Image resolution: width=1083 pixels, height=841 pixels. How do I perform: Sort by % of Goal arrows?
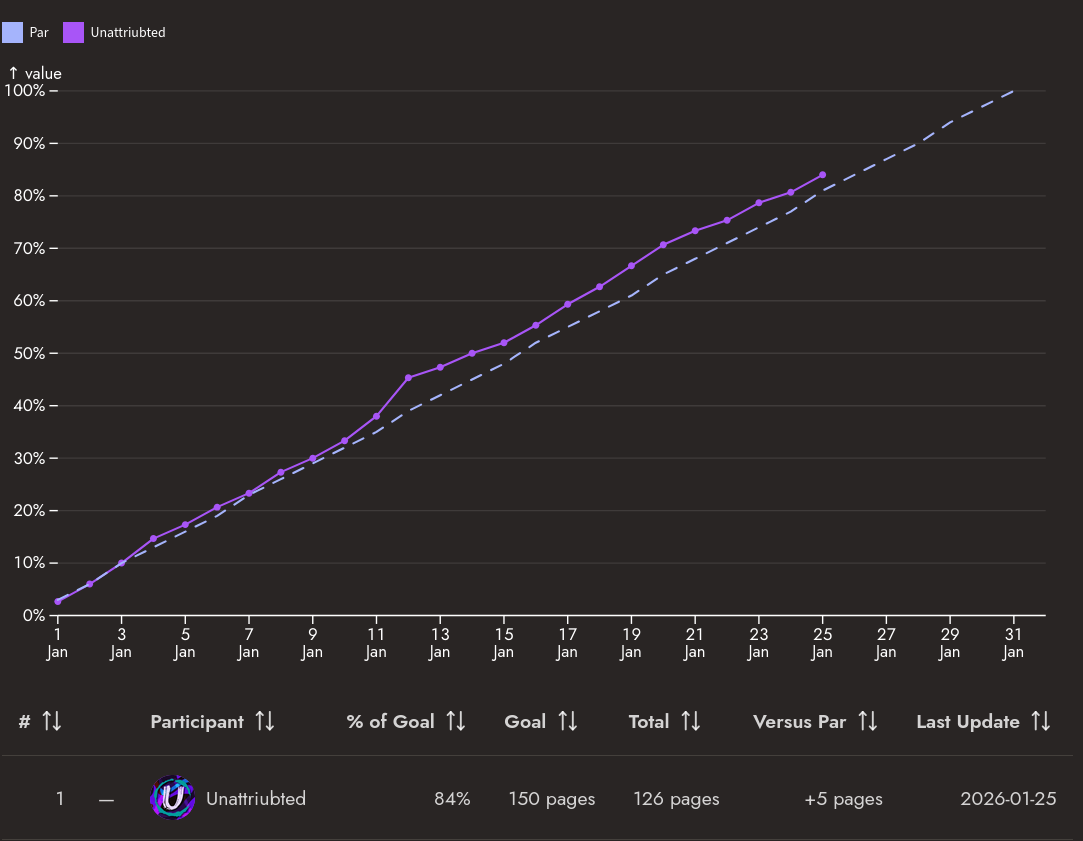click(x=456, y=722)
